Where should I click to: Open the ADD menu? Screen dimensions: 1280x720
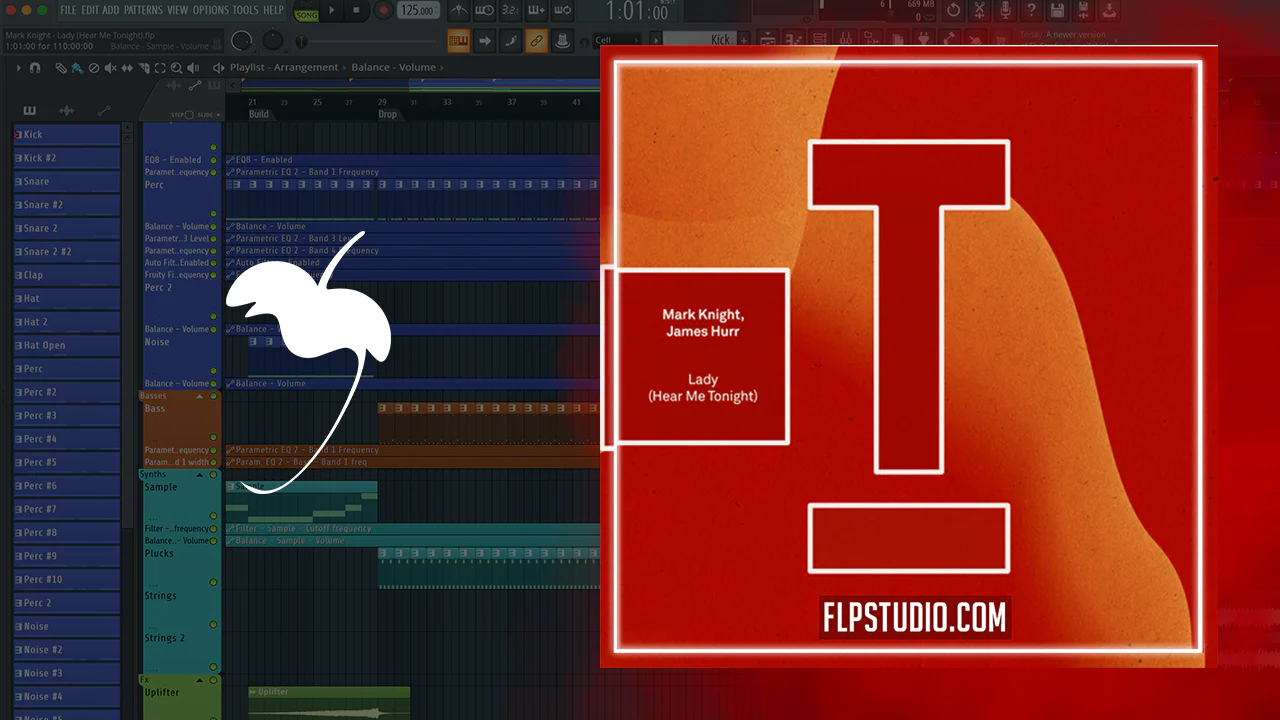[111, 10]
